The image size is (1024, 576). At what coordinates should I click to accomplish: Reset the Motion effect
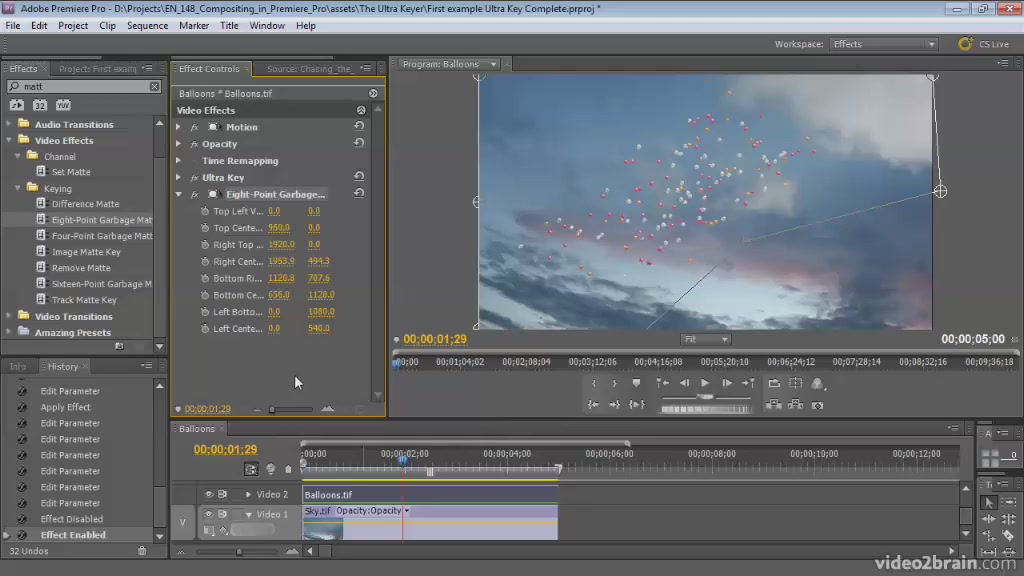359,126
